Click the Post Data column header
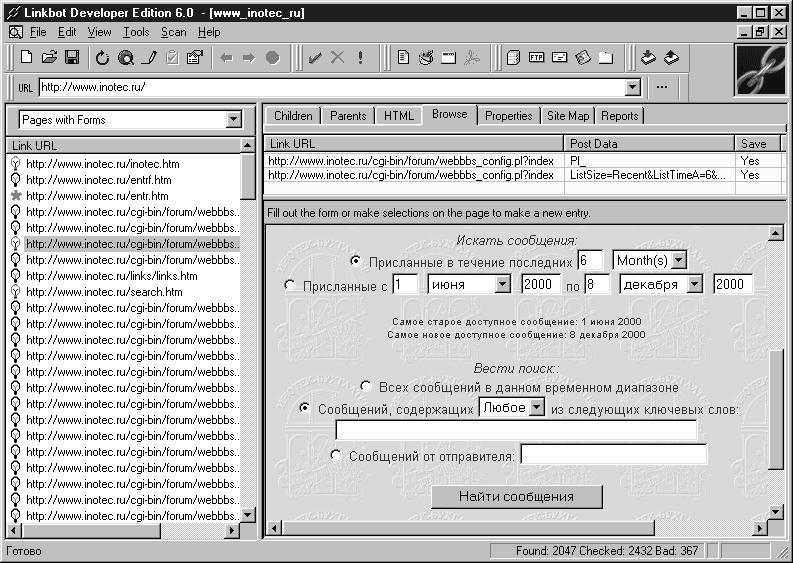 click(649, 144)
